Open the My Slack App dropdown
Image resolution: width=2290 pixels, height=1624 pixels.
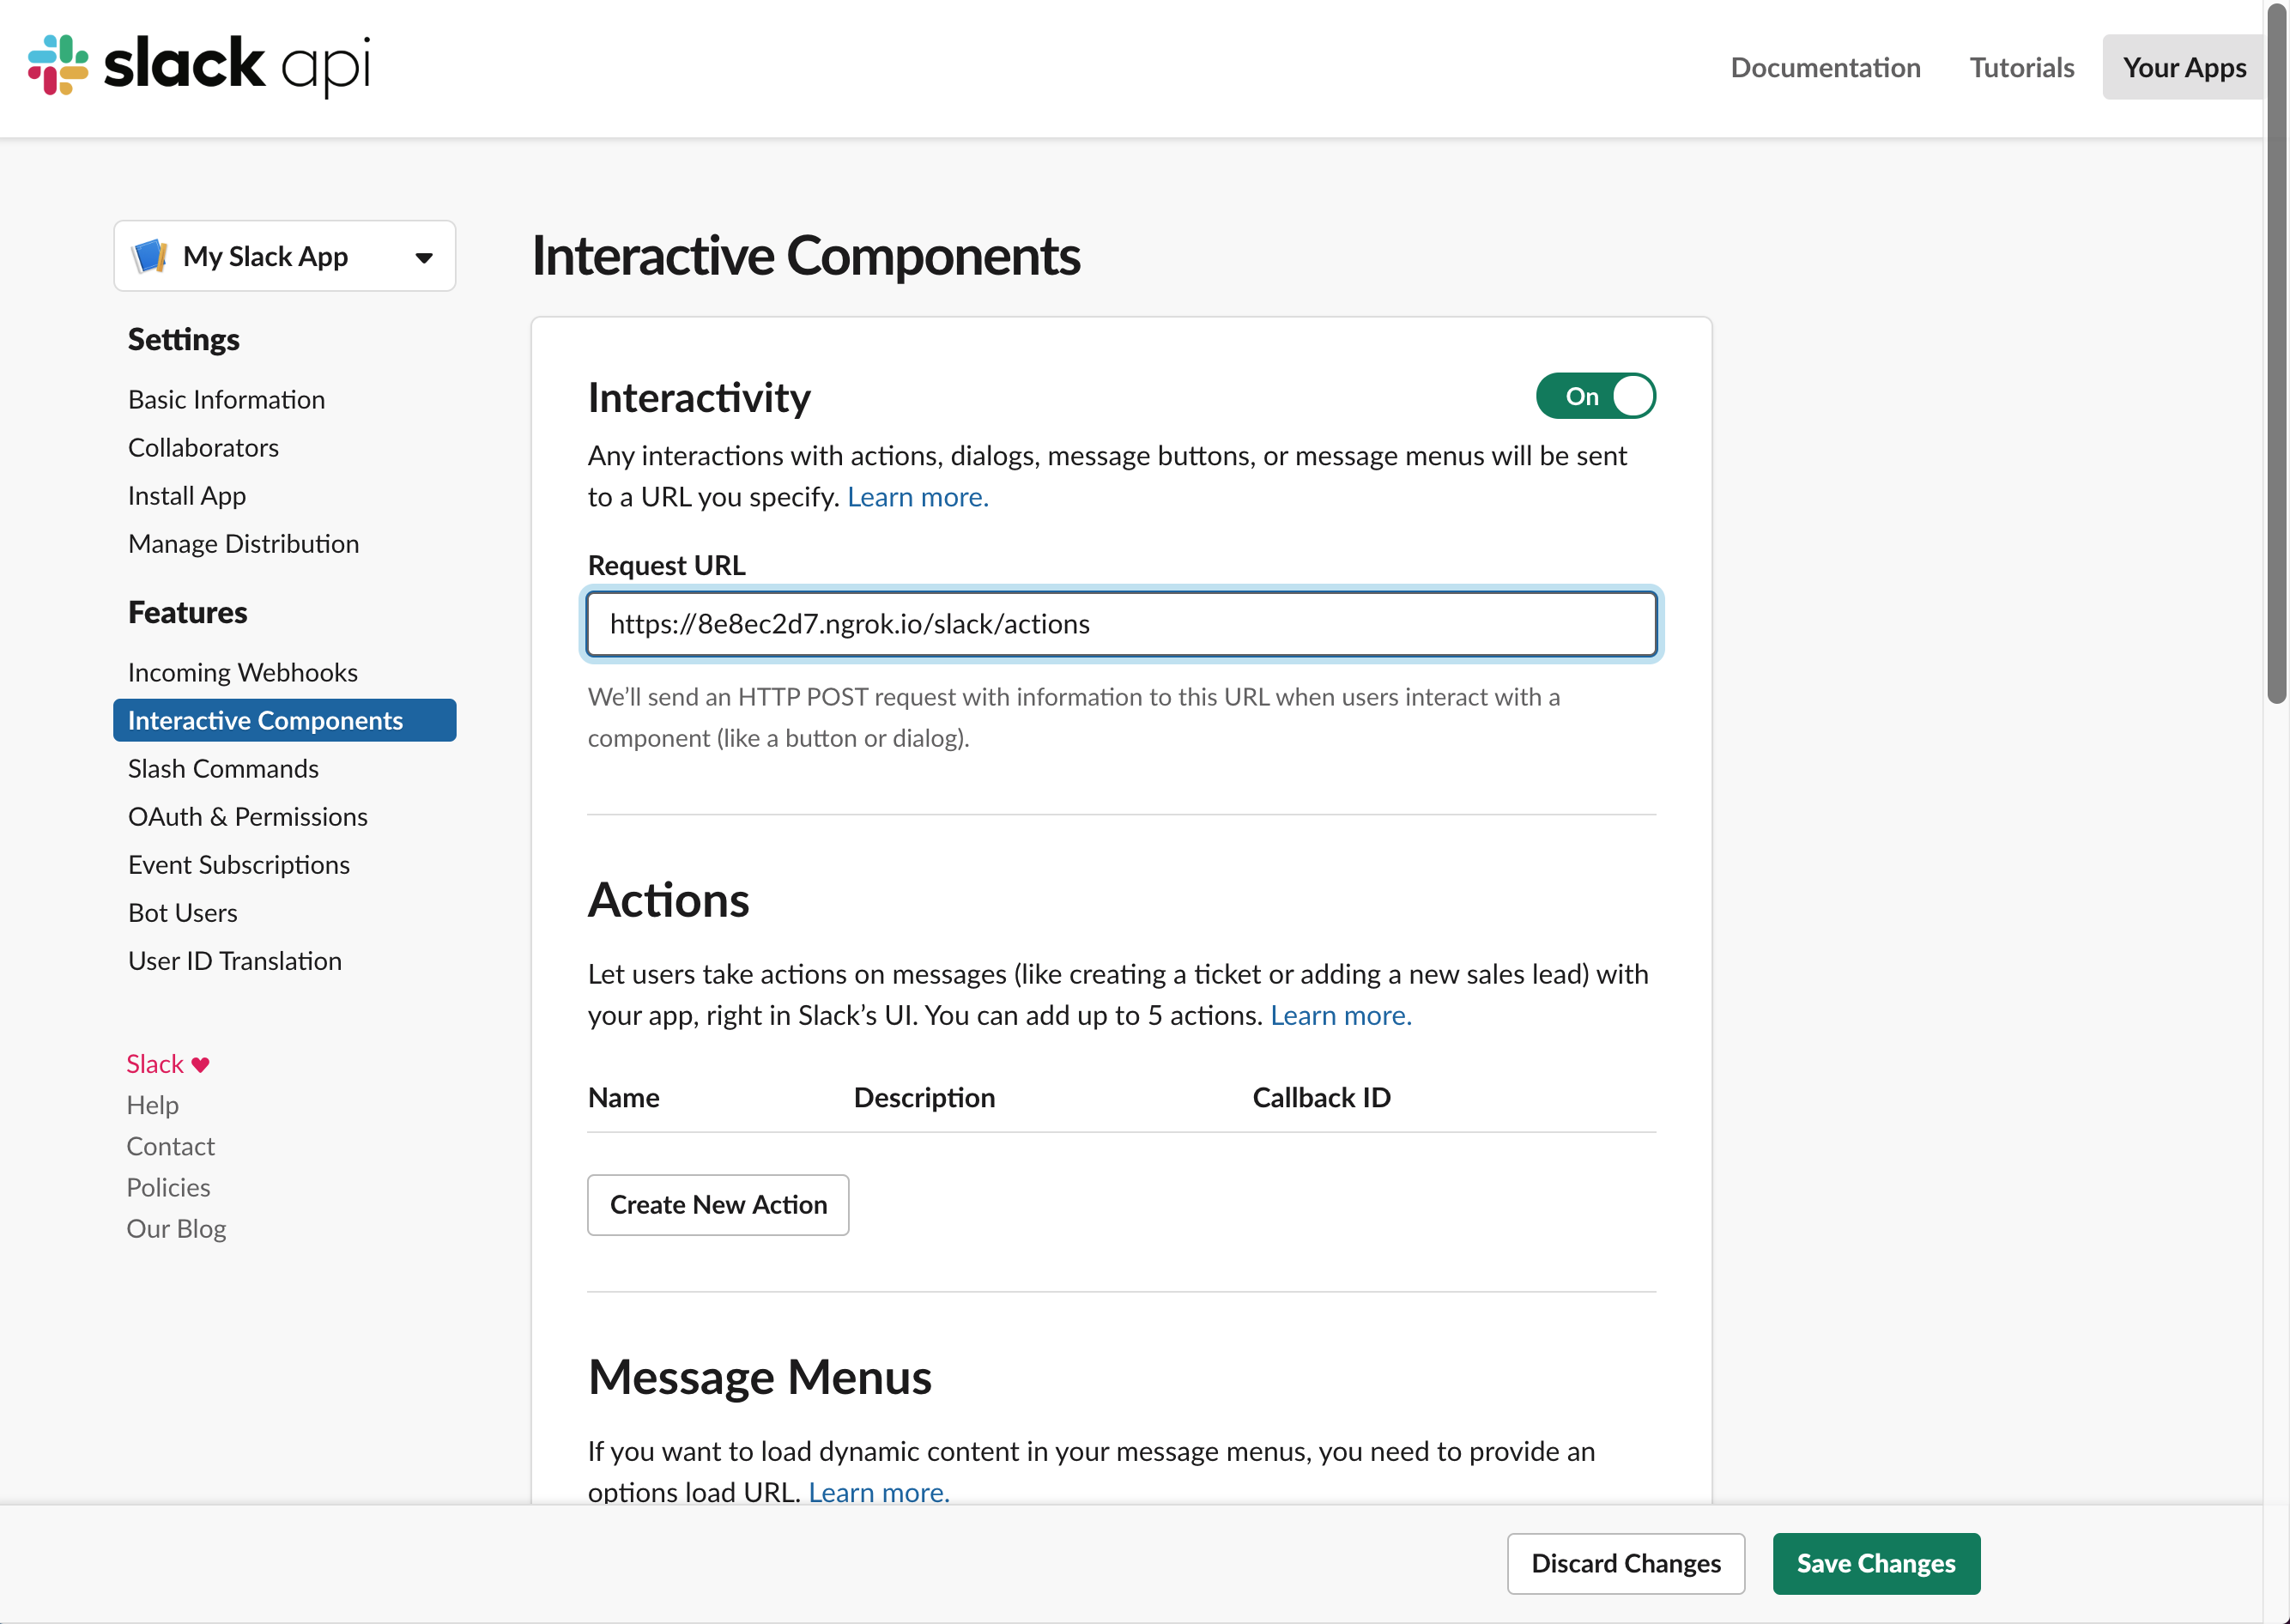[x=423, y=256]
